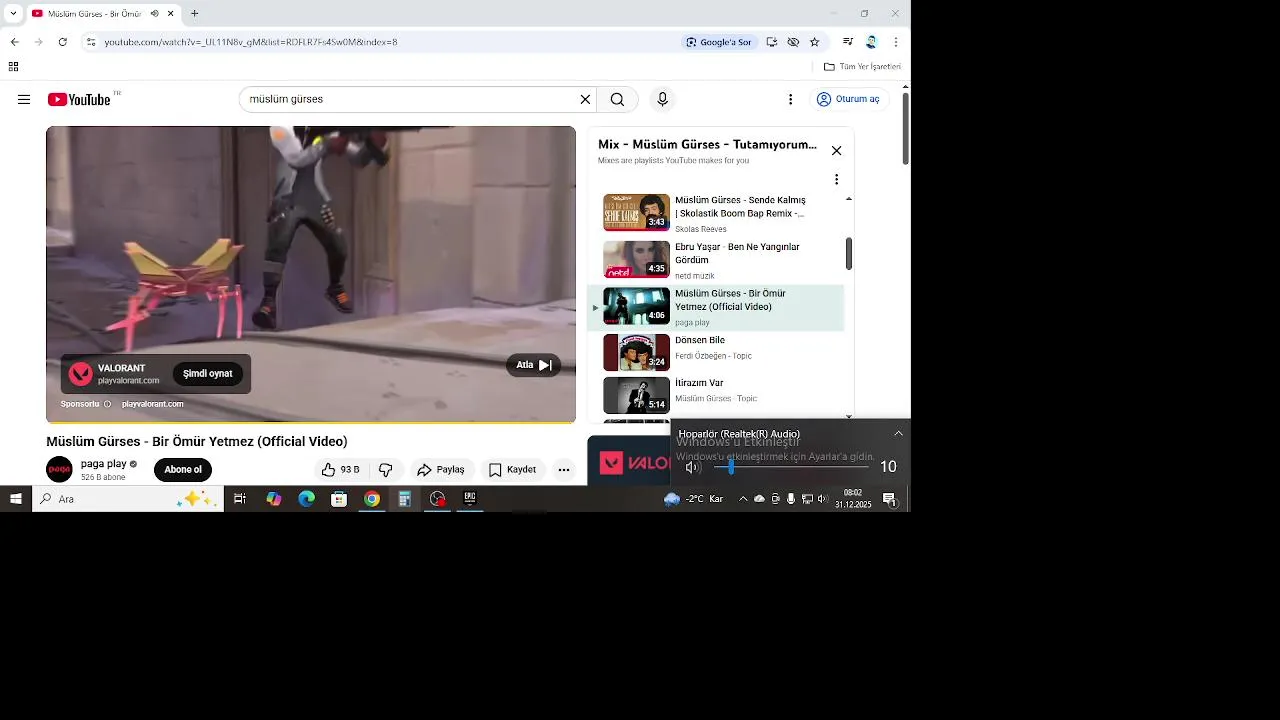Screen dimensions: 1280x720
Task: Open the apps grid in bookmarks bar
Action: coord(13,67)
